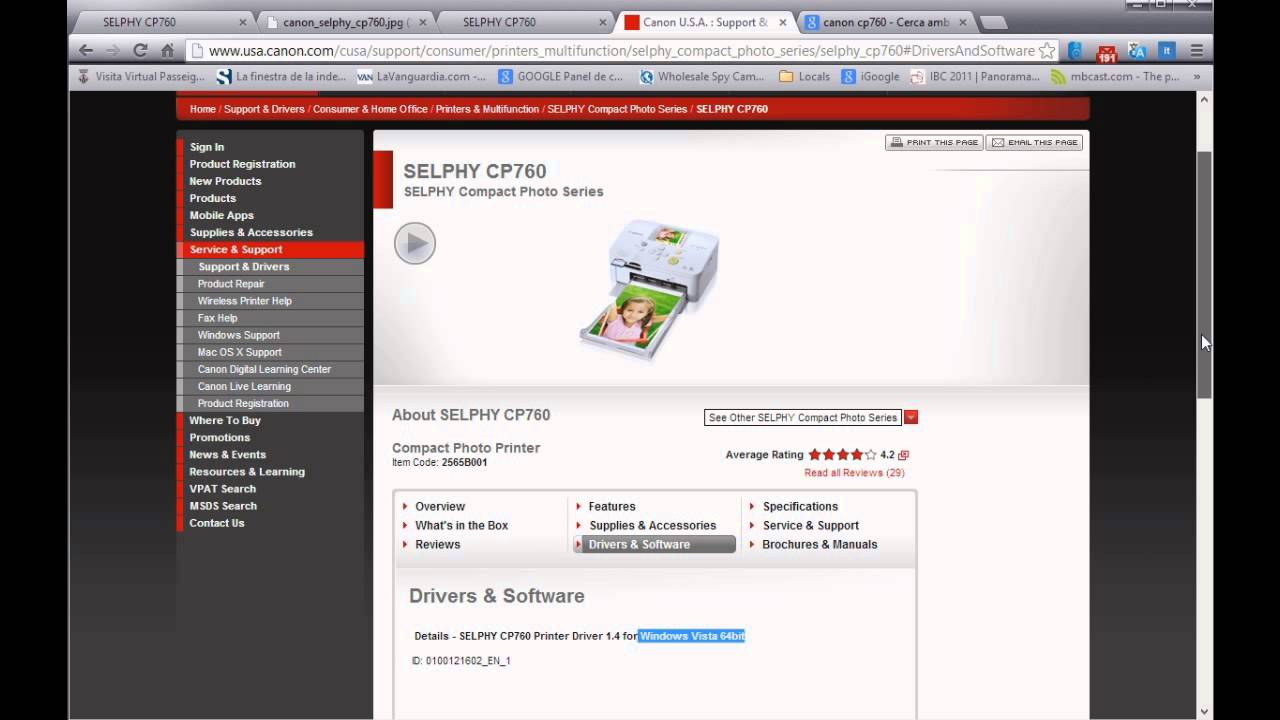Open Contact Us in the sidebar
This screenshot has width=1280, height=720.
(x=216, y=523)
